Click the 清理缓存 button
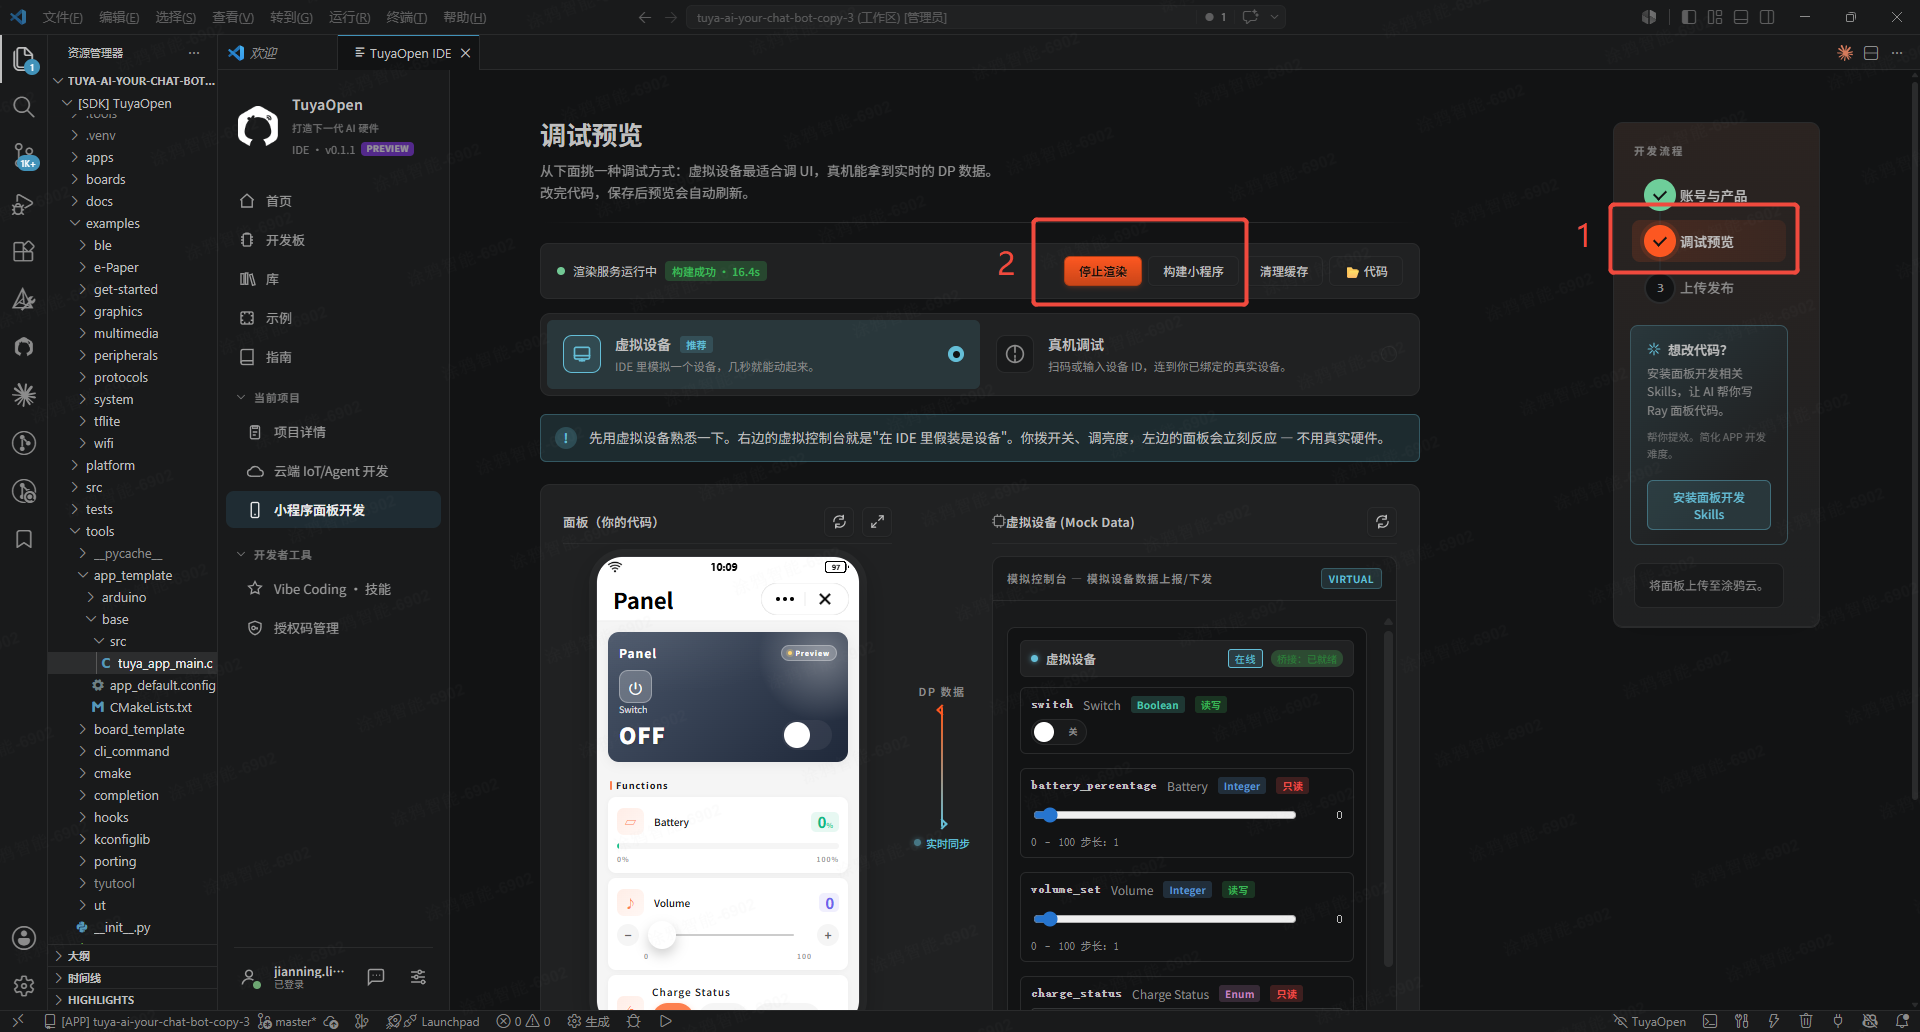This screenshot has height=1032, width=1920. pyautogui.click(x=1284, y=271)
